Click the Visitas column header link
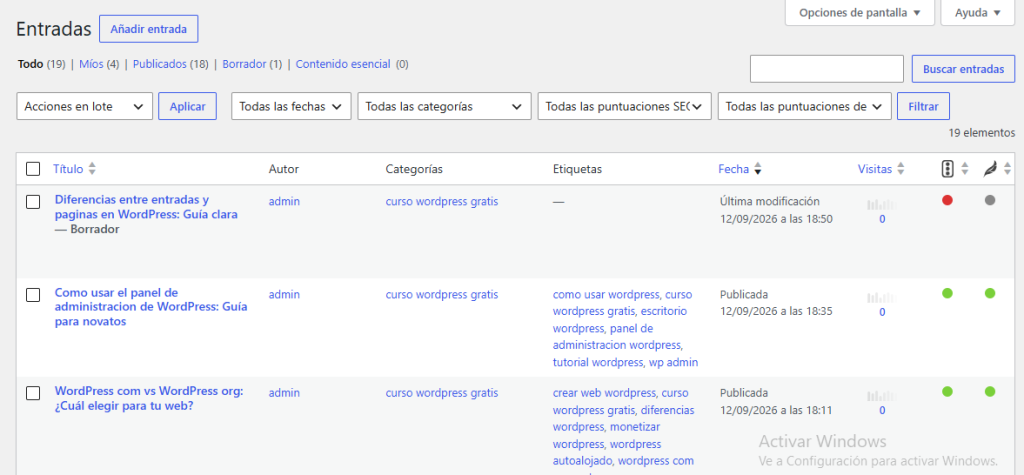The width and height of the screenshot is (1024, 475). (x=874, y=169)
